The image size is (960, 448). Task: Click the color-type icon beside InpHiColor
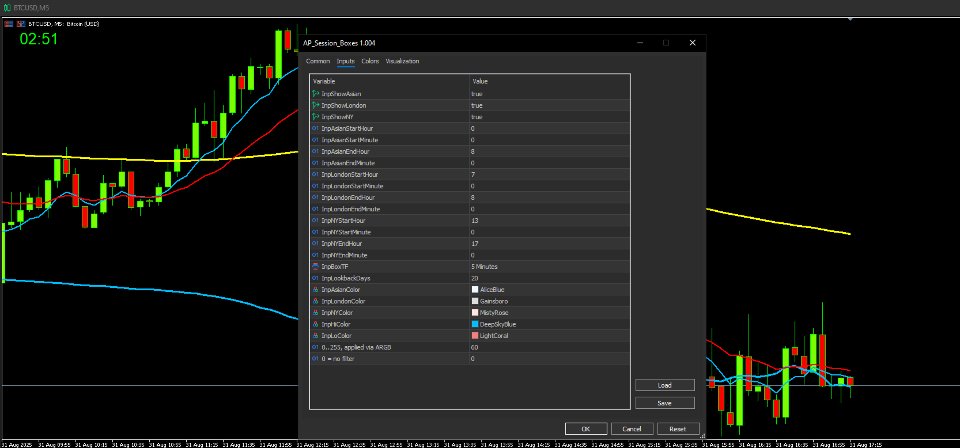pyautogui.click(x=316, y=324)
